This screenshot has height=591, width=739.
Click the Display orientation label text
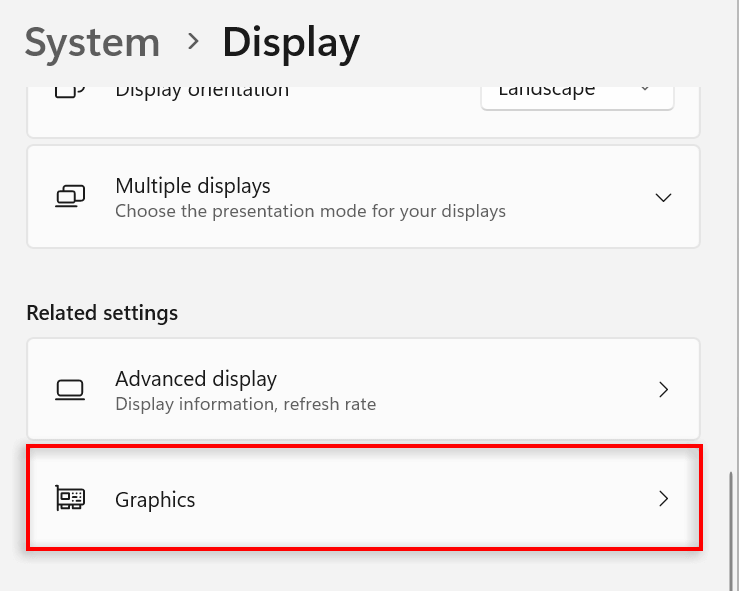202,91
